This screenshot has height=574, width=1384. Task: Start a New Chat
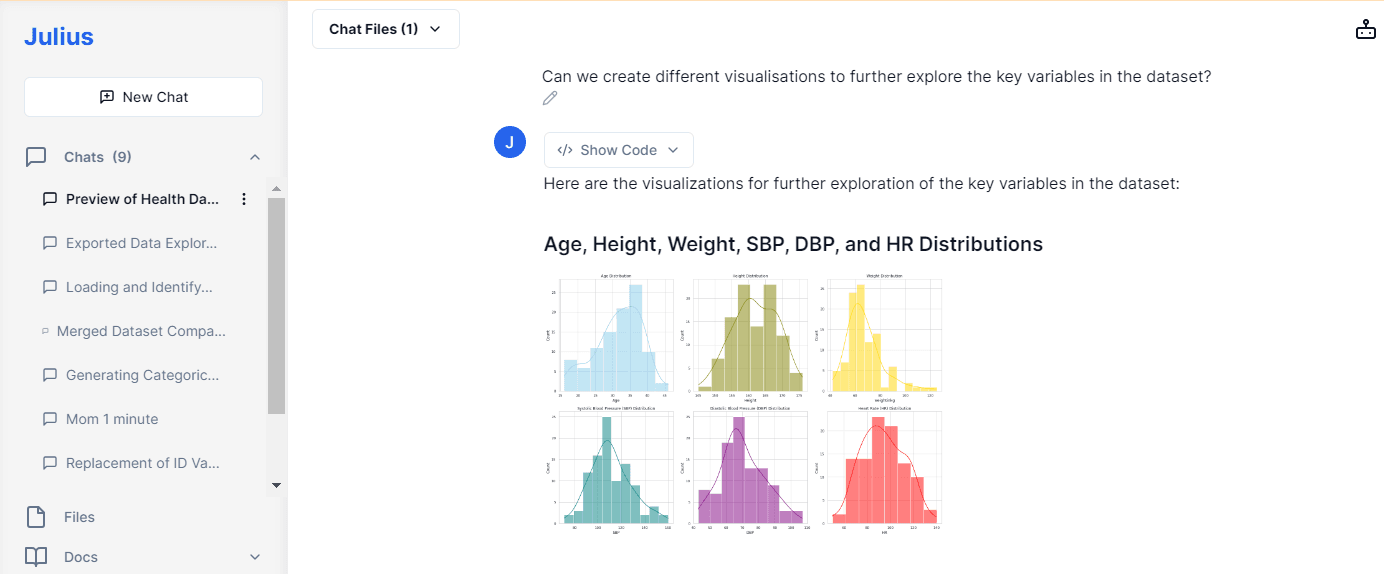pos(143,97)
